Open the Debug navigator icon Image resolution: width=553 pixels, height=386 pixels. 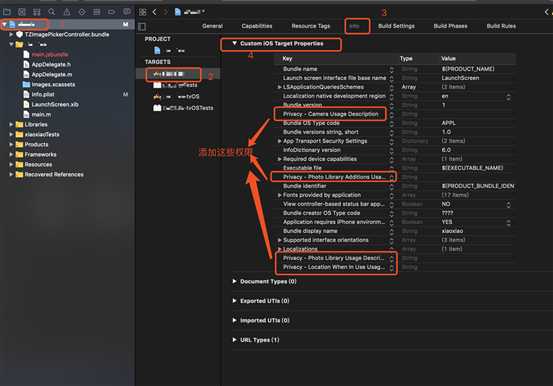(97, 12)
